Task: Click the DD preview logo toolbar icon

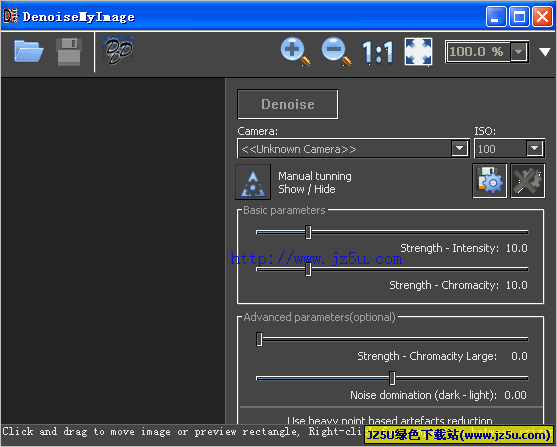Action: [118, 50]
